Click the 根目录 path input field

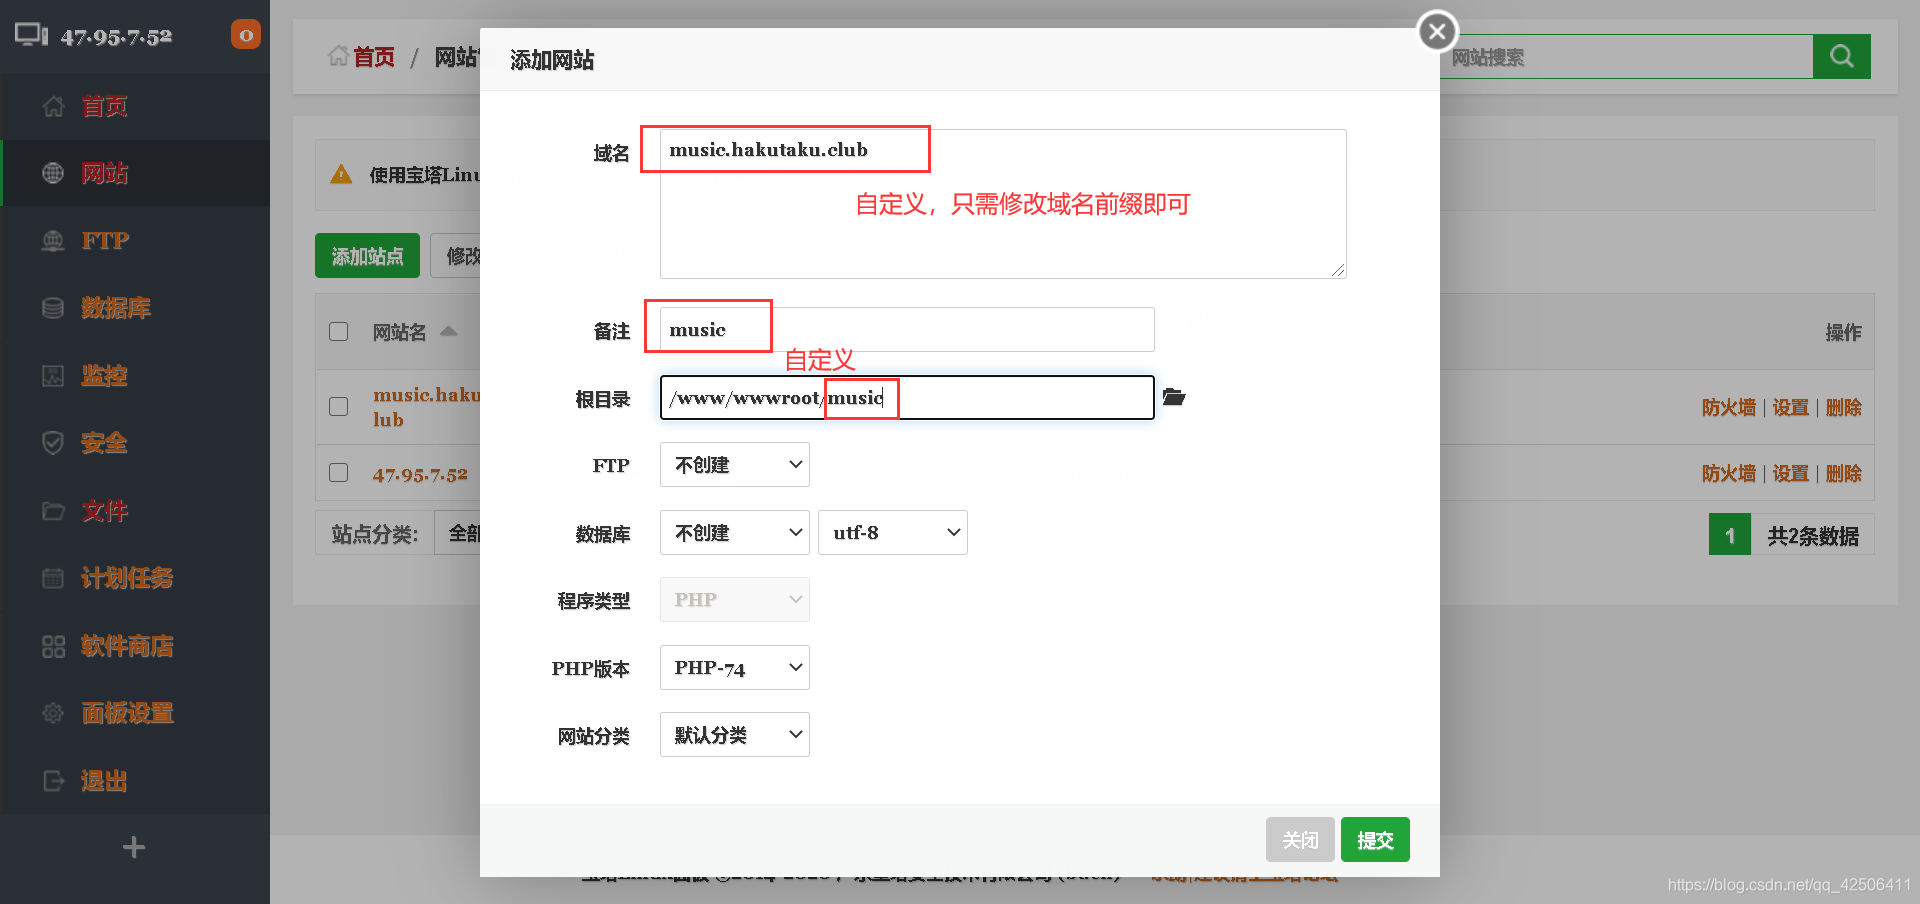907,397
